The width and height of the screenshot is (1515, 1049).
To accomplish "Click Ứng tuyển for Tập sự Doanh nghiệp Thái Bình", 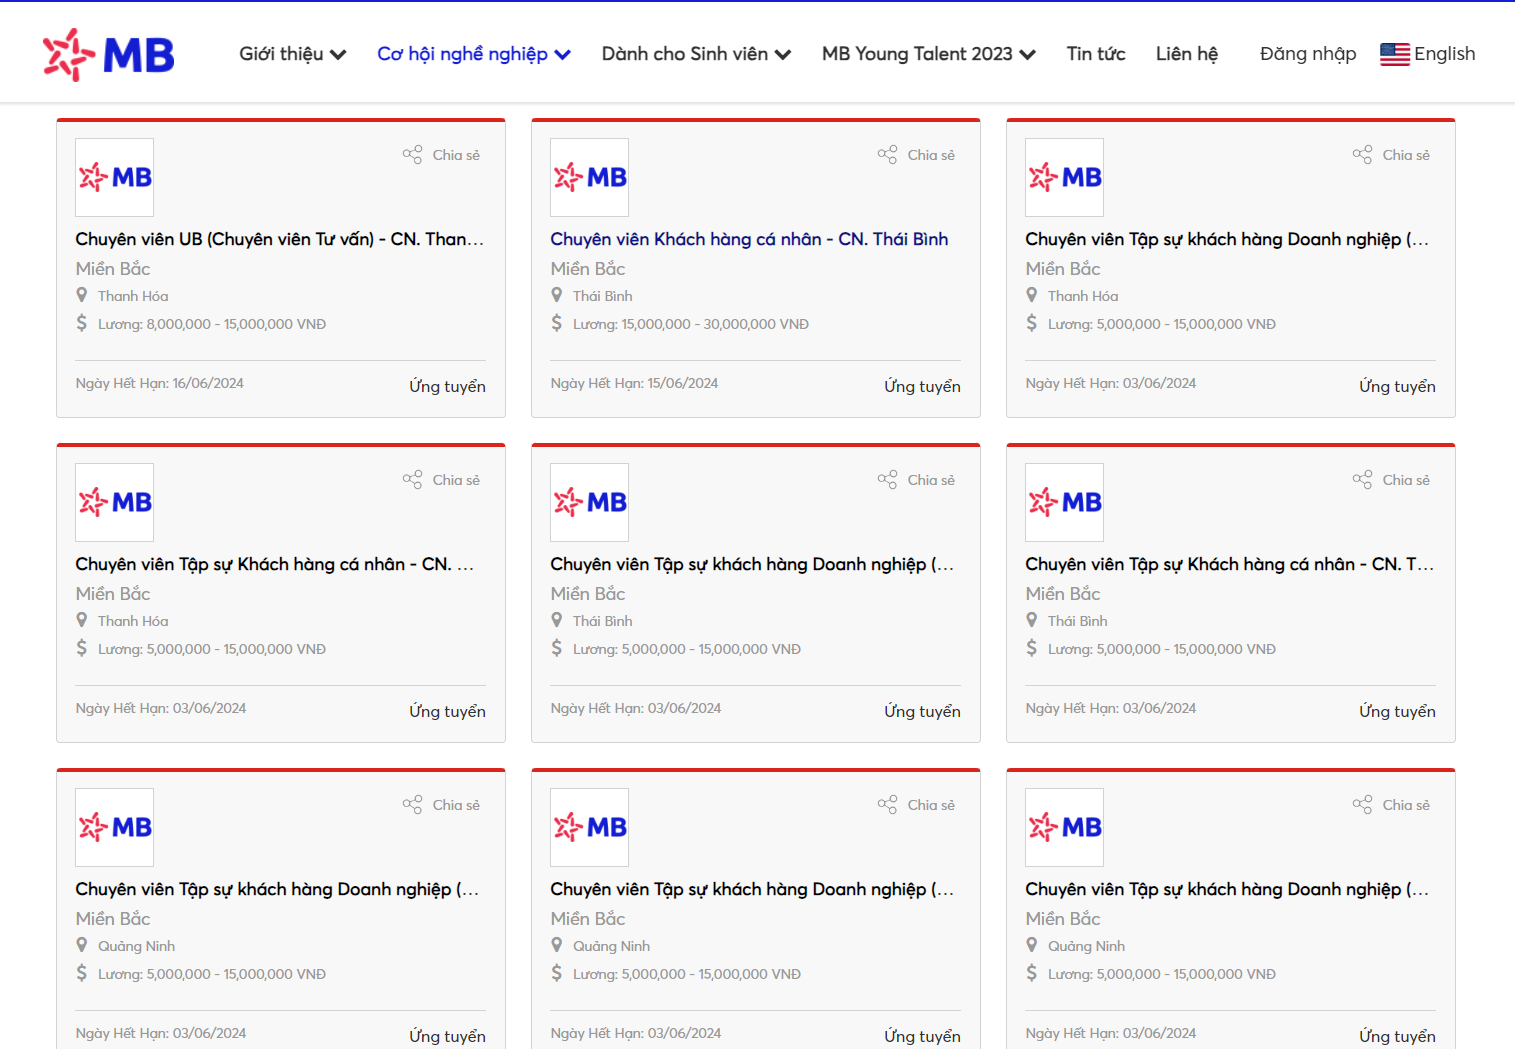I will (922, 711).
